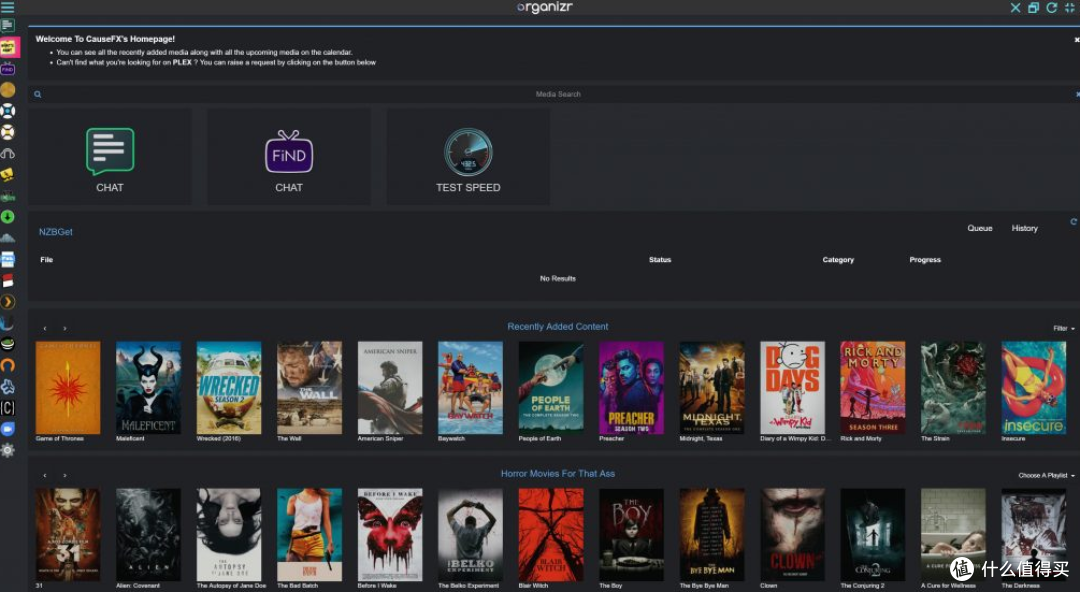Open the gray cloud sidebar tab
The width and height of the screenshot is (1080, 592).
pos(8,238)
